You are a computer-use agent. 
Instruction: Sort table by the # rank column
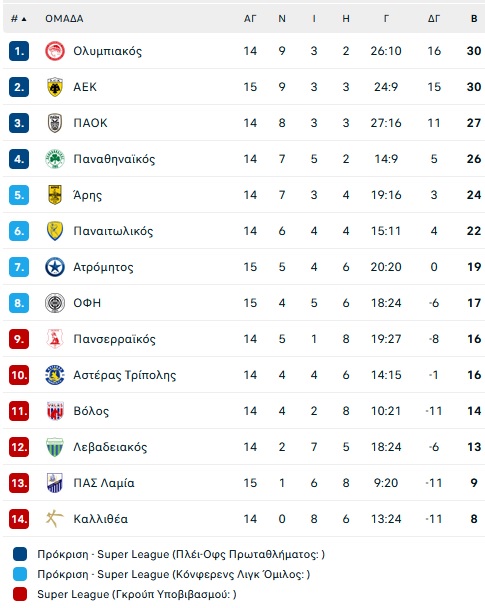click(x=18, y=19)
